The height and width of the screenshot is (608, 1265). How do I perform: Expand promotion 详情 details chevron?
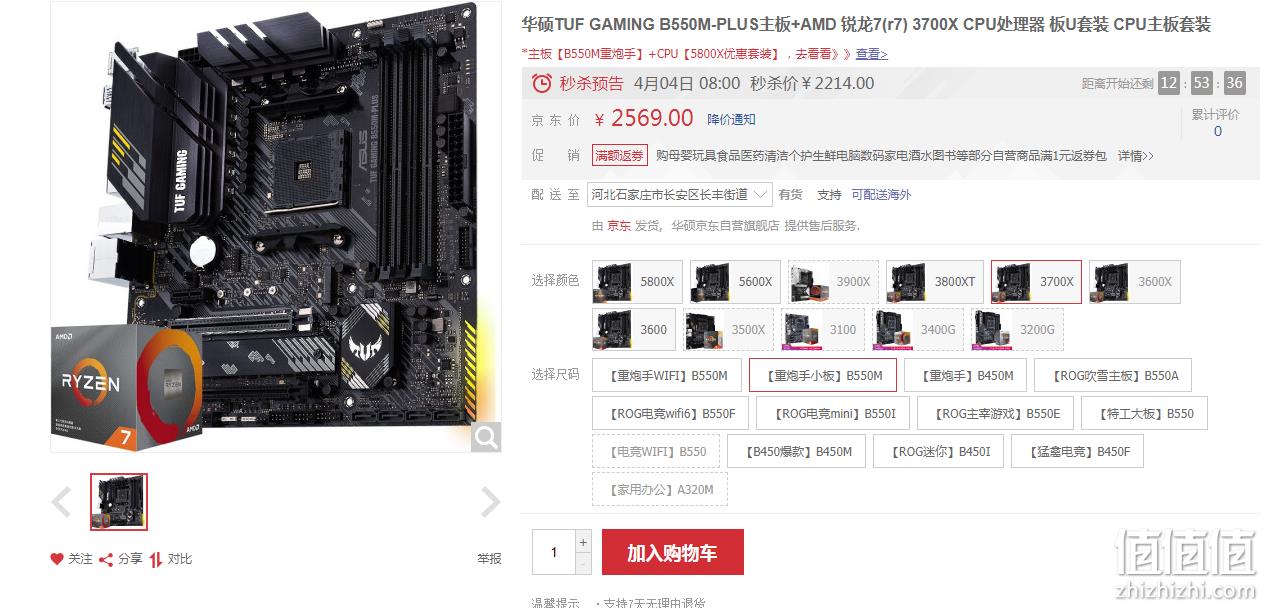click(x=1136, y=156)
